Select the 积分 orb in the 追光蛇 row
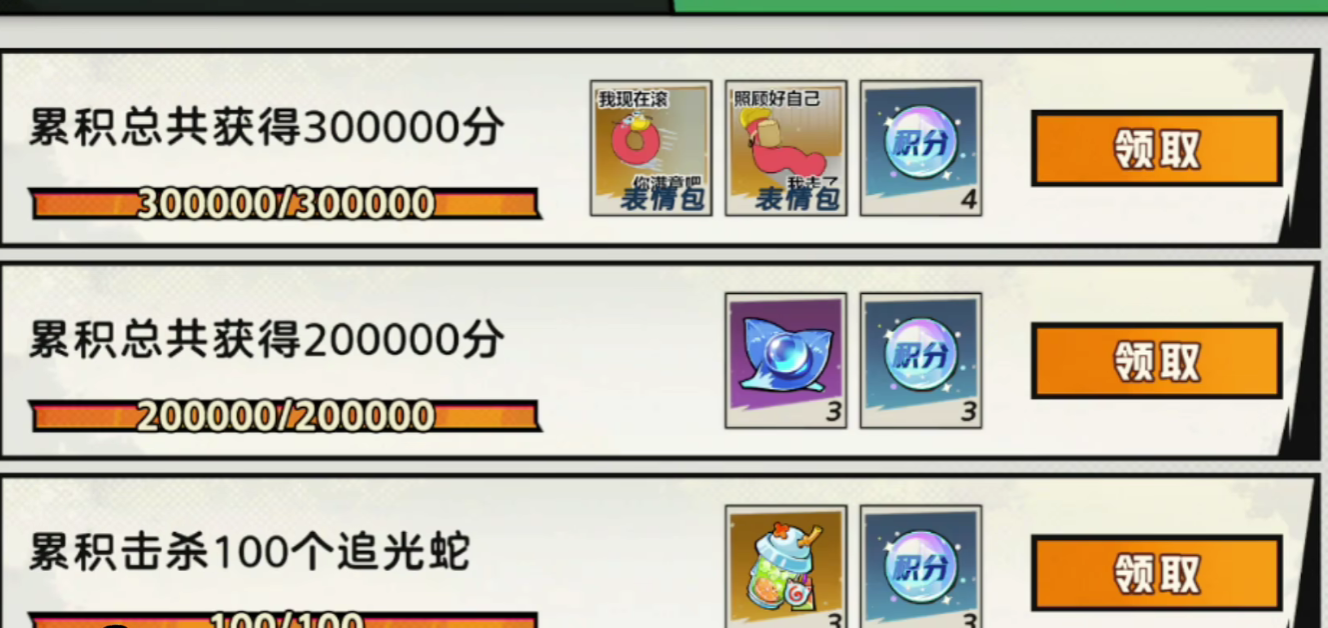Image resolution: width=1328 pixels, height=628 pixels. (x=921, y=567)
